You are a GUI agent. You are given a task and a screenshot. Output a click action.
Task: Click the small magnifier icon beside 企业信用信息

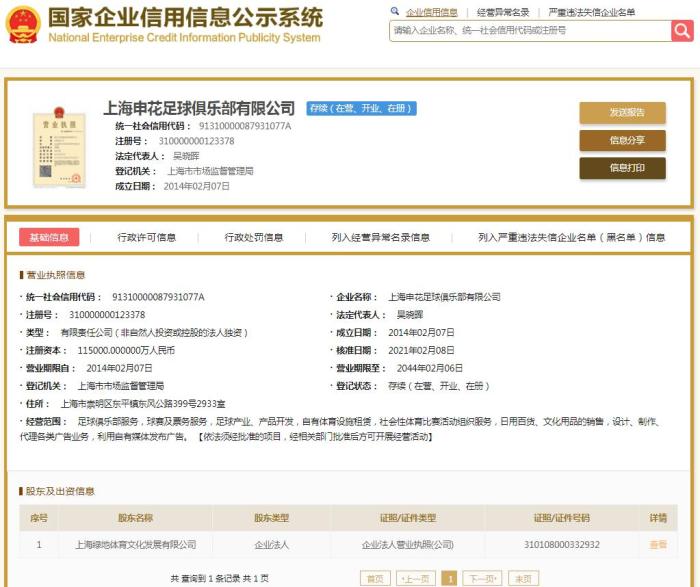click(395, 11)
